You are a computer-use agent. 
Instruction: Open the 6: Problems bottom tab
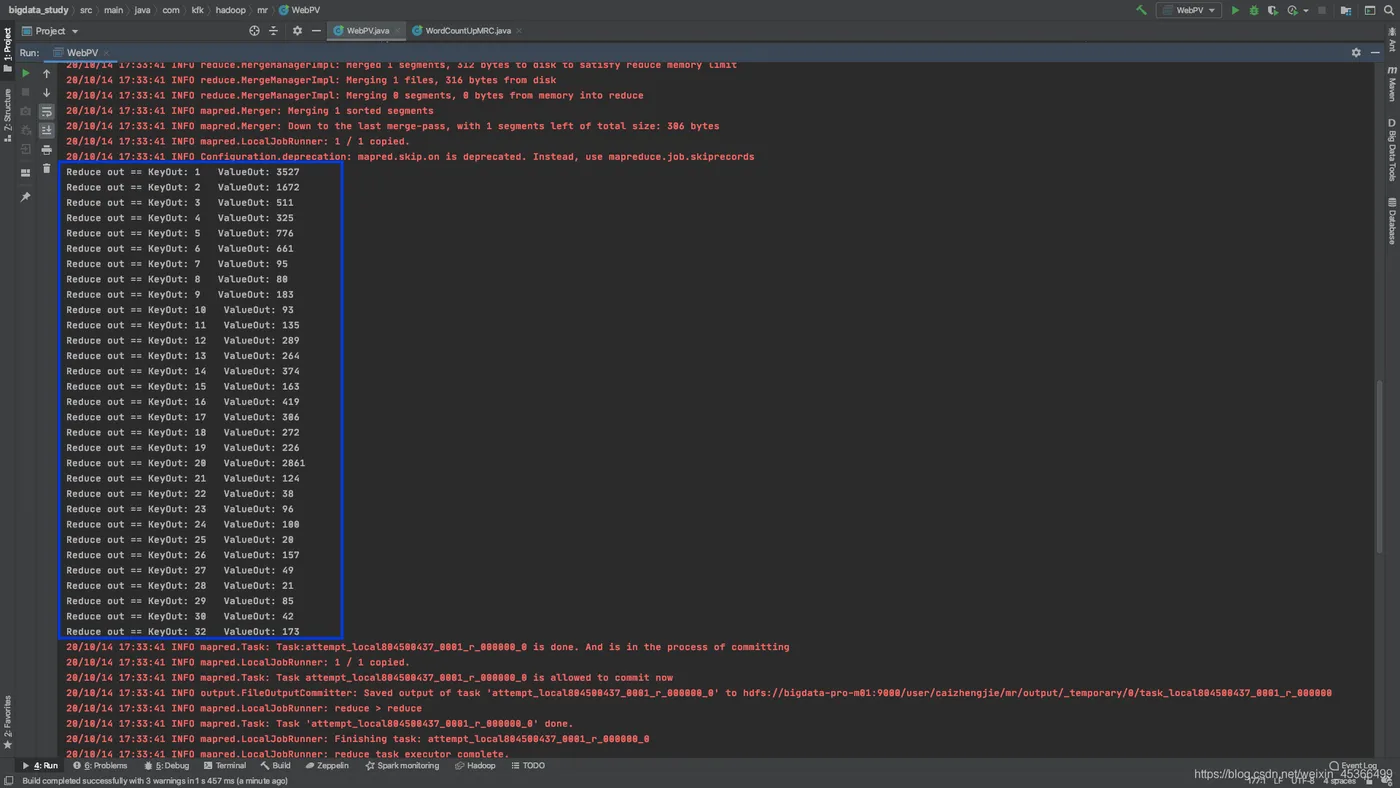click(x=100, y=766)
